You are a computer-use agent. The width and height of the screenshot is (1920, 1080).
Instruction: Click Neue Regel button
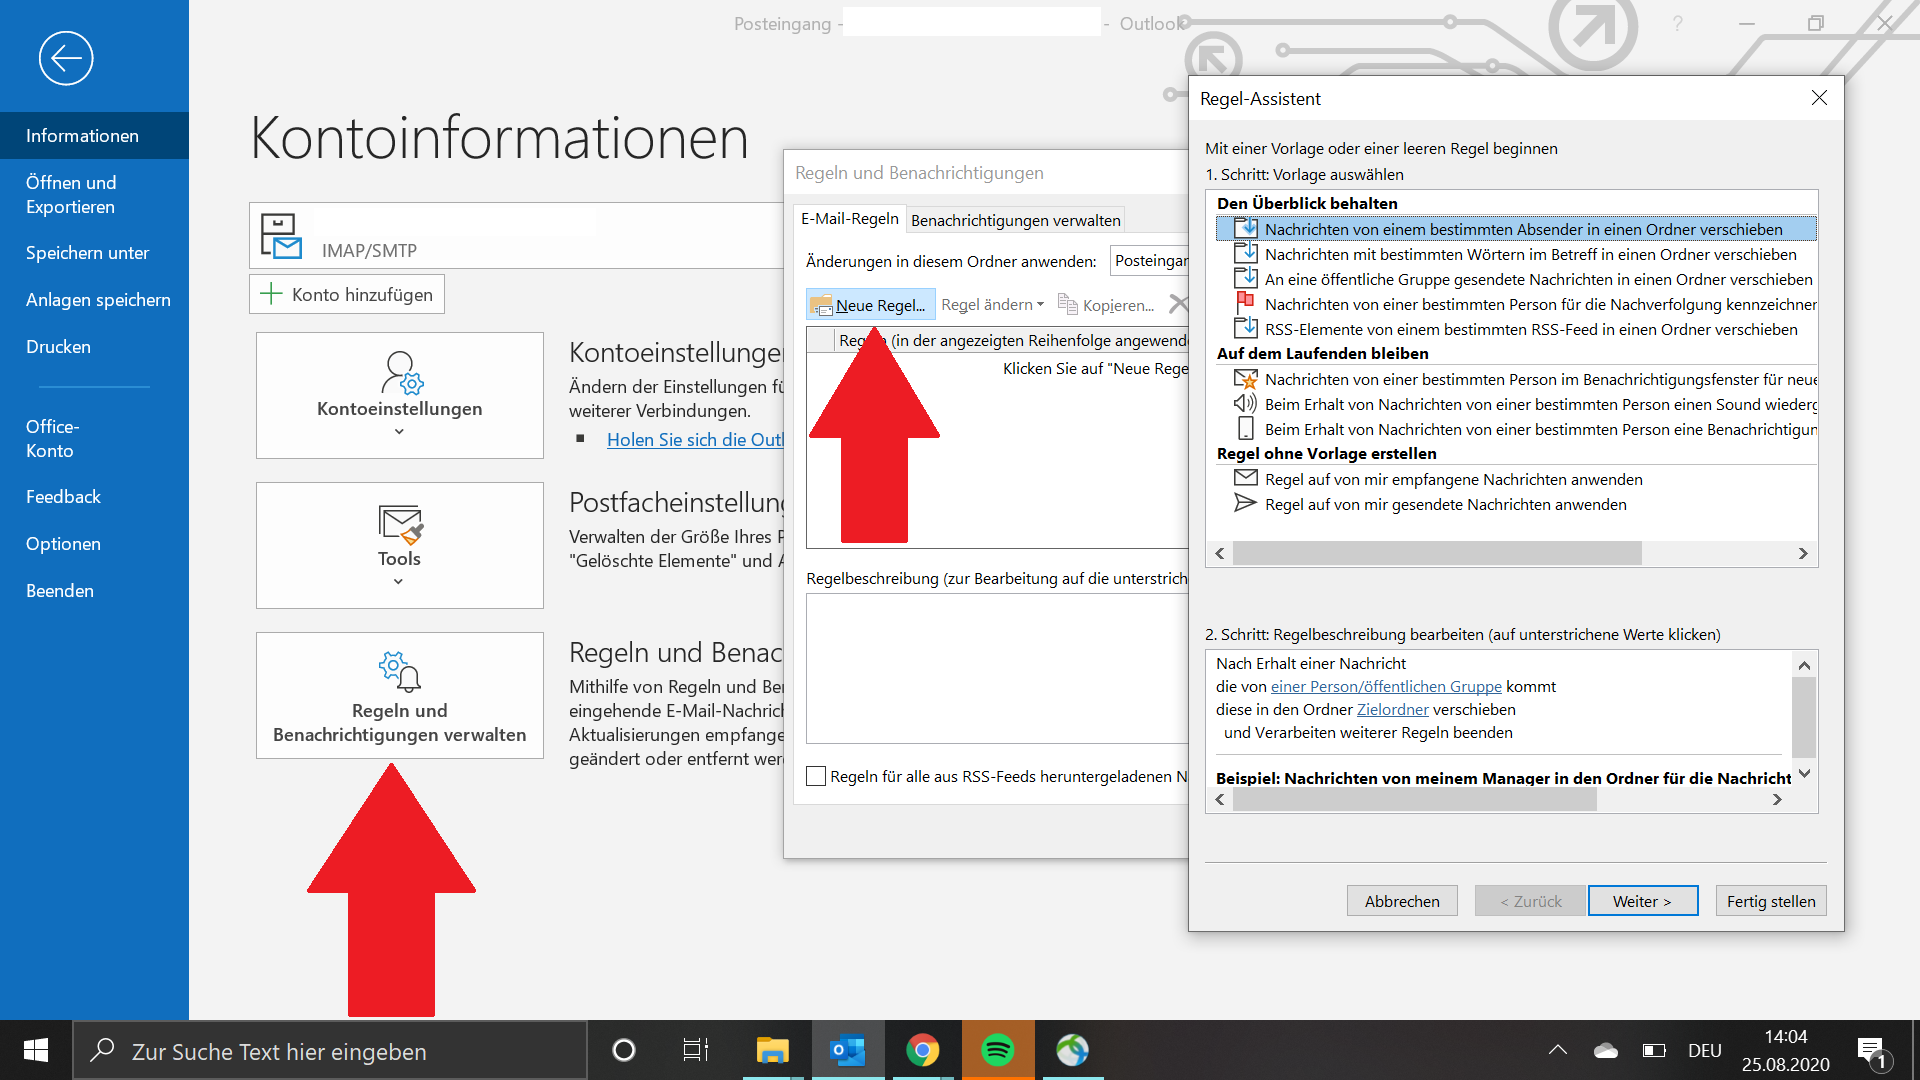coord(869,304)
